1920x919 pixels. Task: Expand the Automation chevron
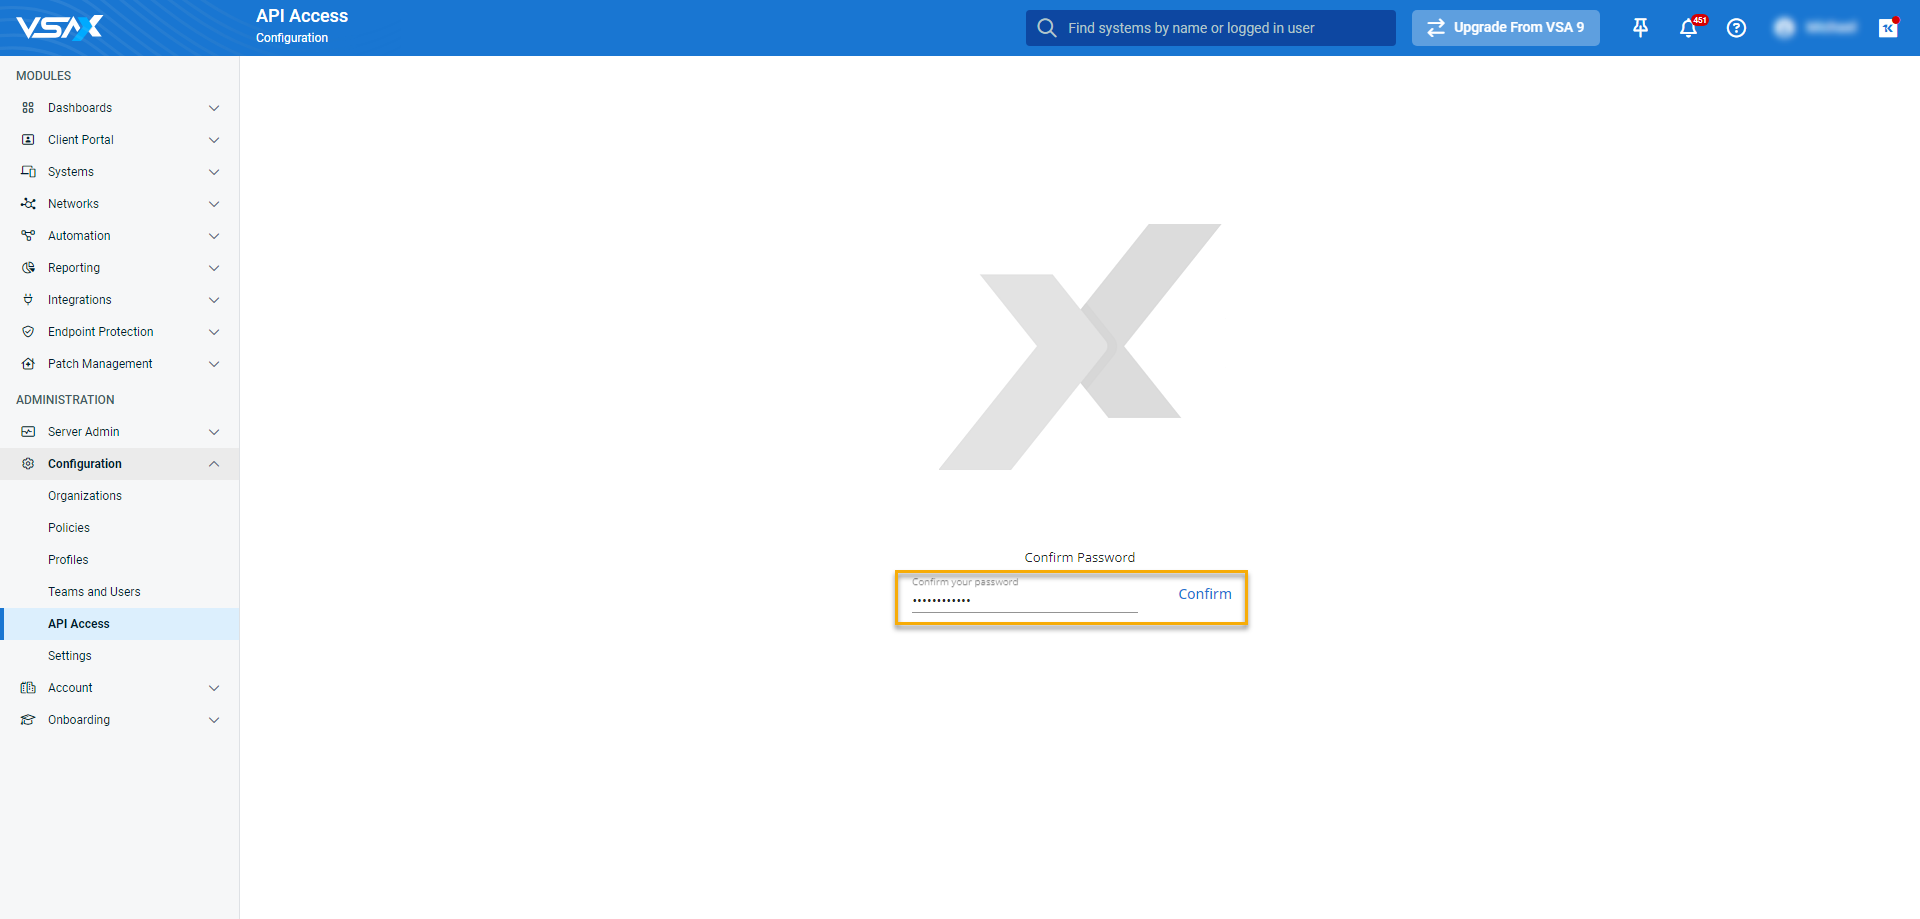(214, 236)
